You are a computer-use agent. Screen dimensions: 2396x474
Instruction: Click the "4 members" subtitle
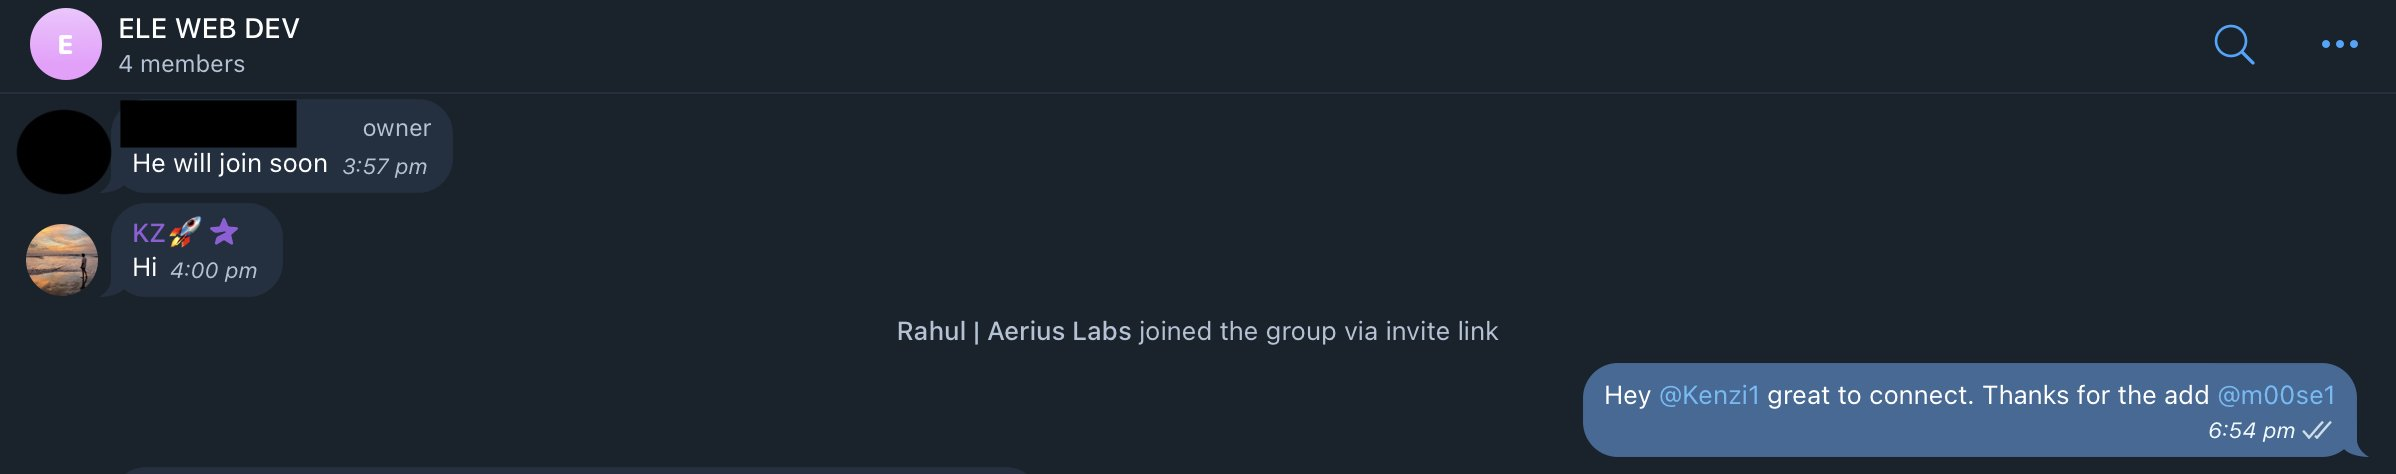pos(181,64)
